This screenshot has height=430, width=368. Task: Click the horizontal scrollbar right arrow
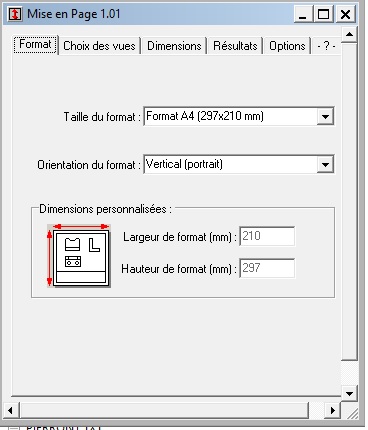pos(332,410)
